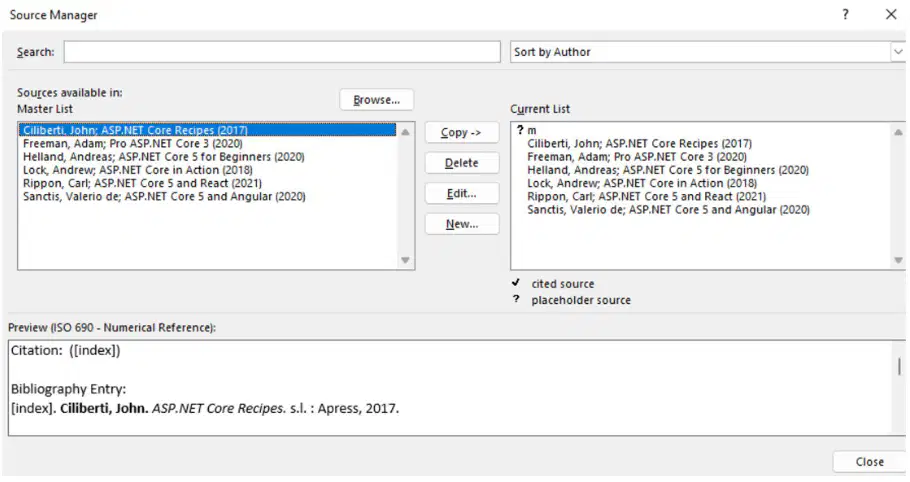
Task: Click the Delete button
Action: coord(461,163)
